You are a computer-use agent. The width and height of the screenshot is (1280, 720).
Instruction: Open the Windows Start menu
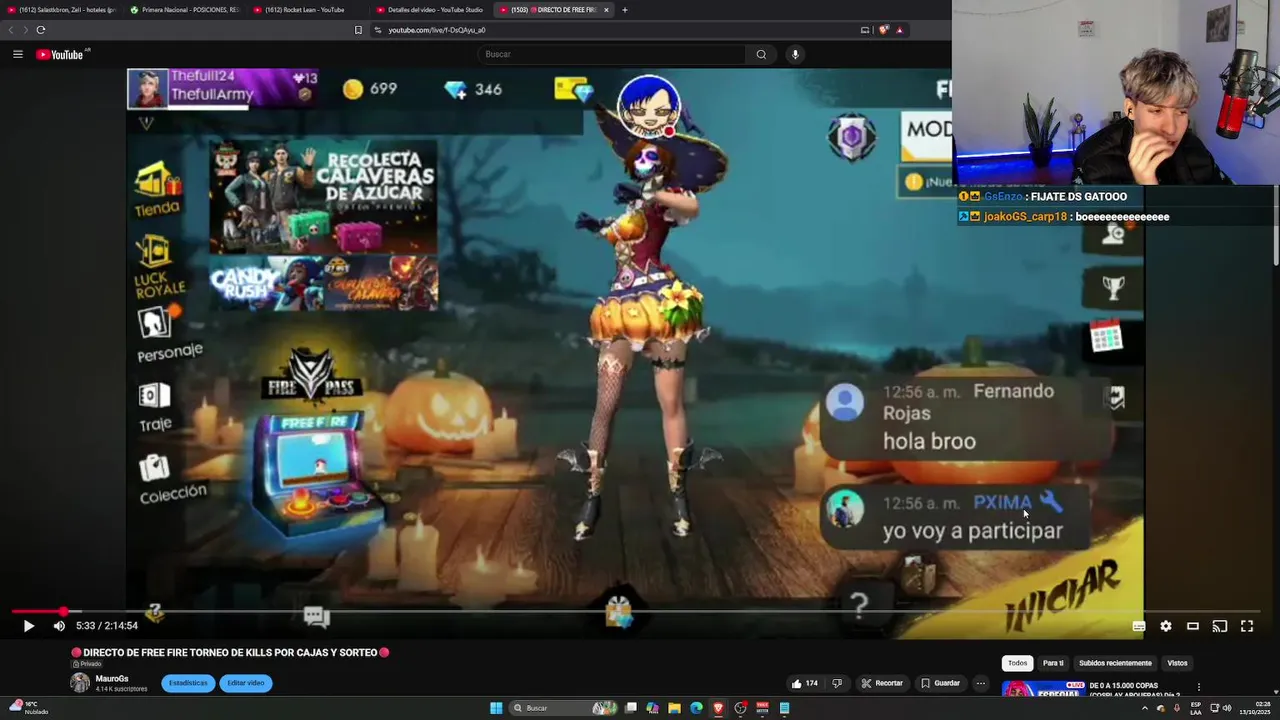pyautogui.click(x=496, y=708)
